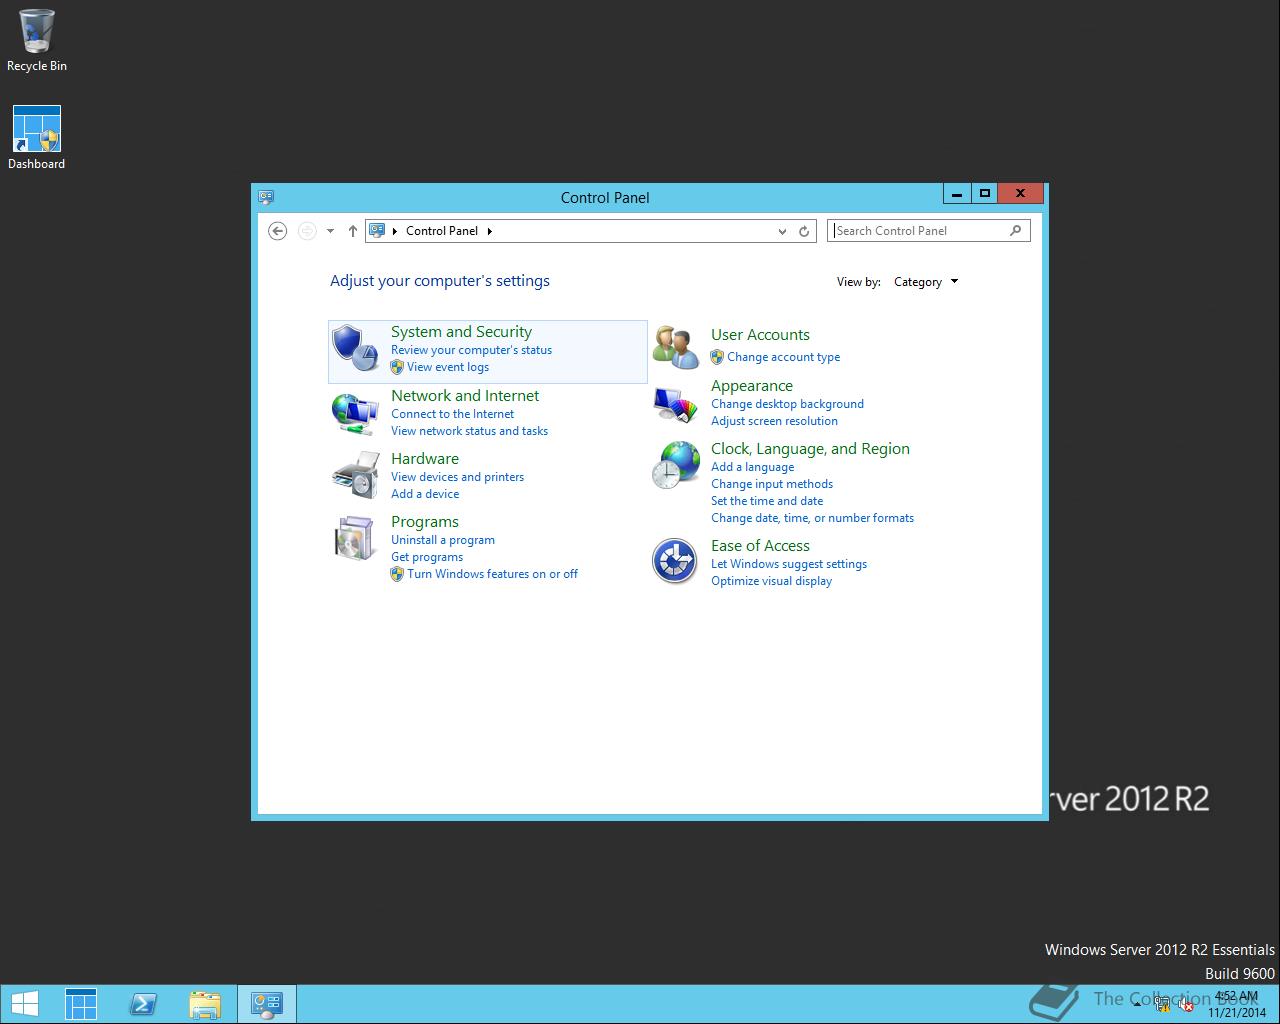
Task: Open the Appearance monitor icon
Action: tap(676, 405)
